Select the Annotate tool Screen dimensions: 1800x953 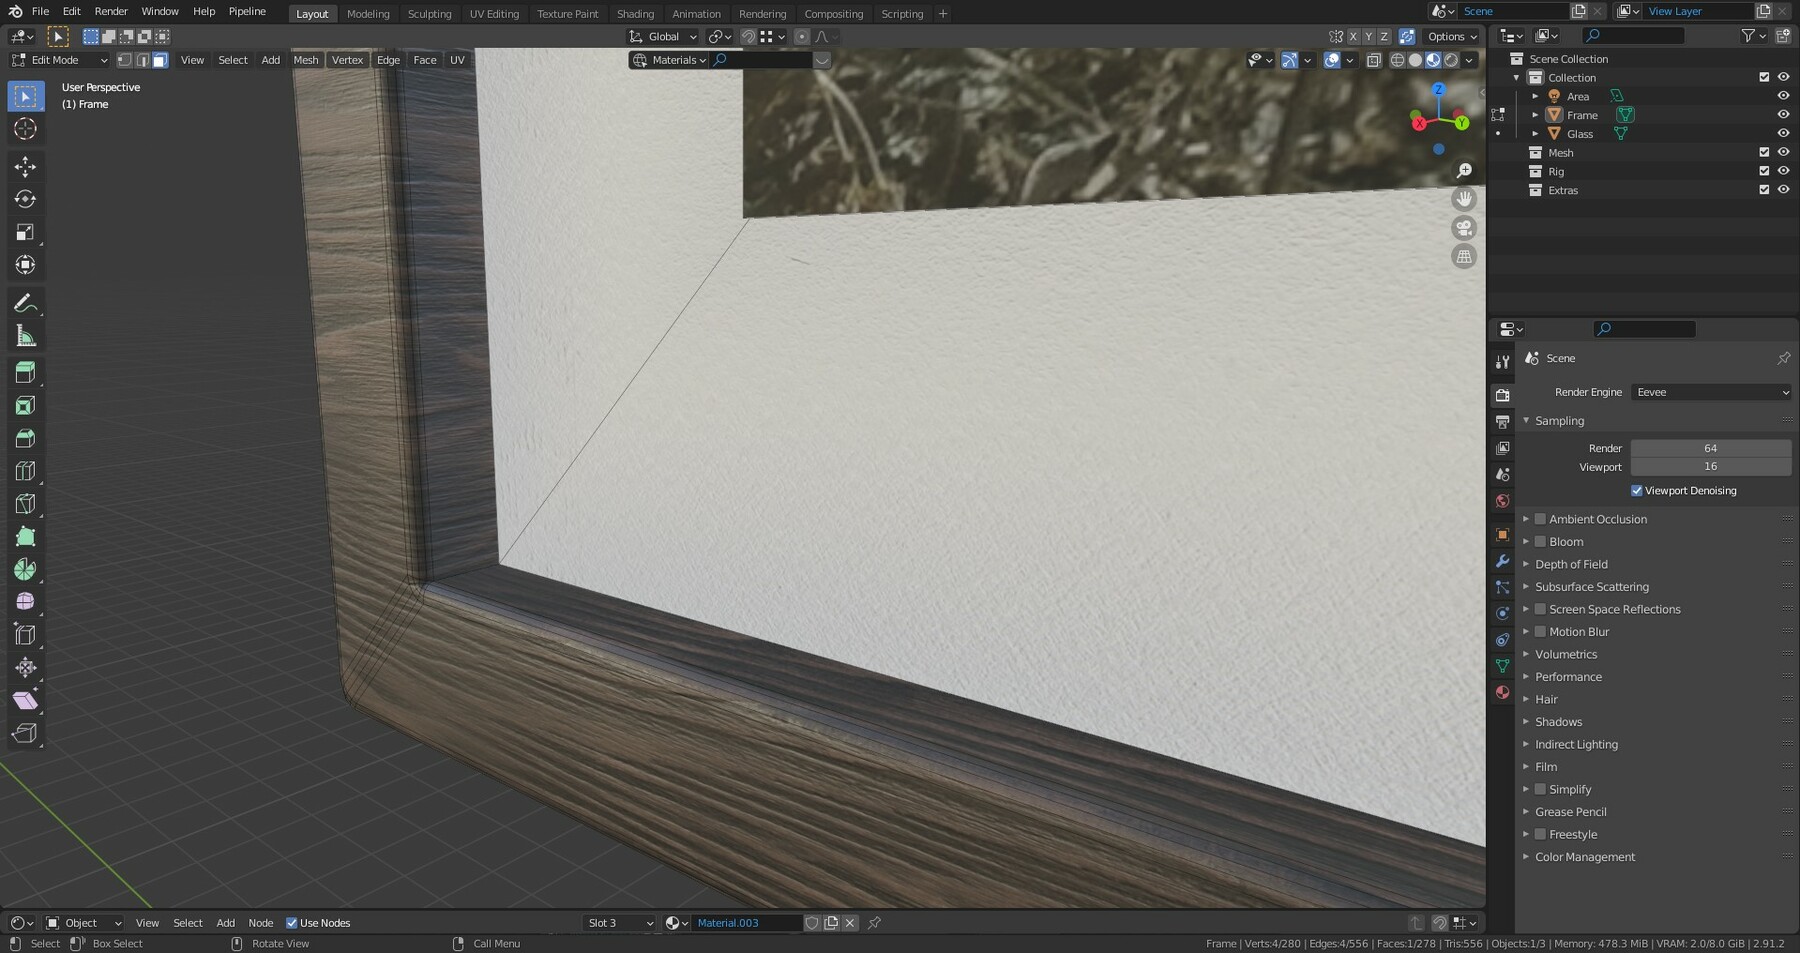[25, 303]
